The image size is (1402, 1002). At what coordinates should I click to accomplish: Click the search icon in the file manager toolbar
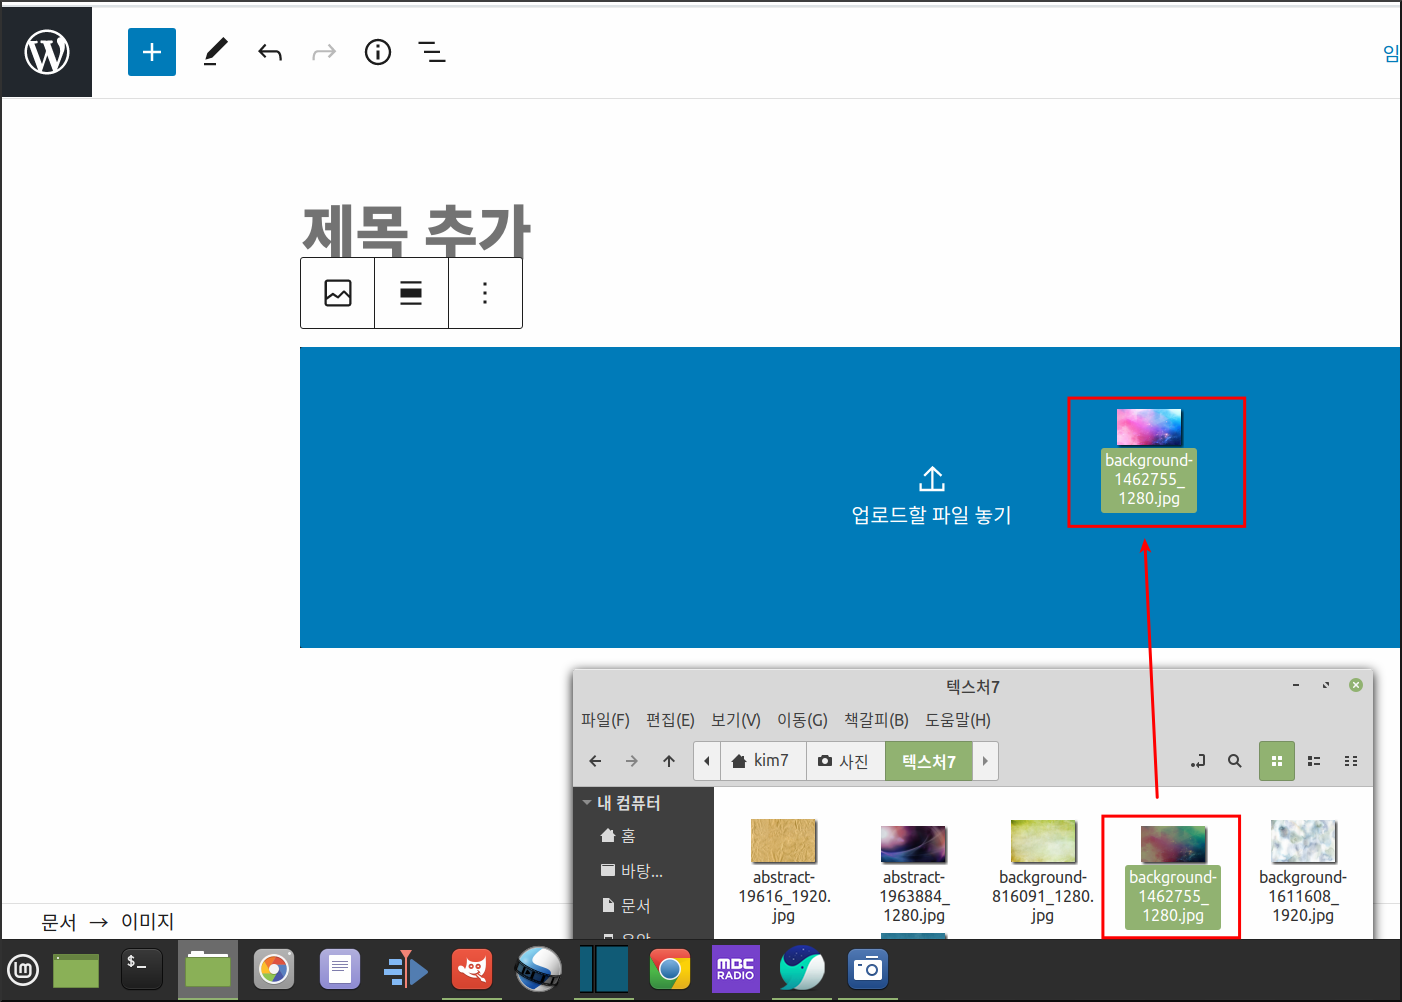pyautogui.click(x=1235, y=761)
